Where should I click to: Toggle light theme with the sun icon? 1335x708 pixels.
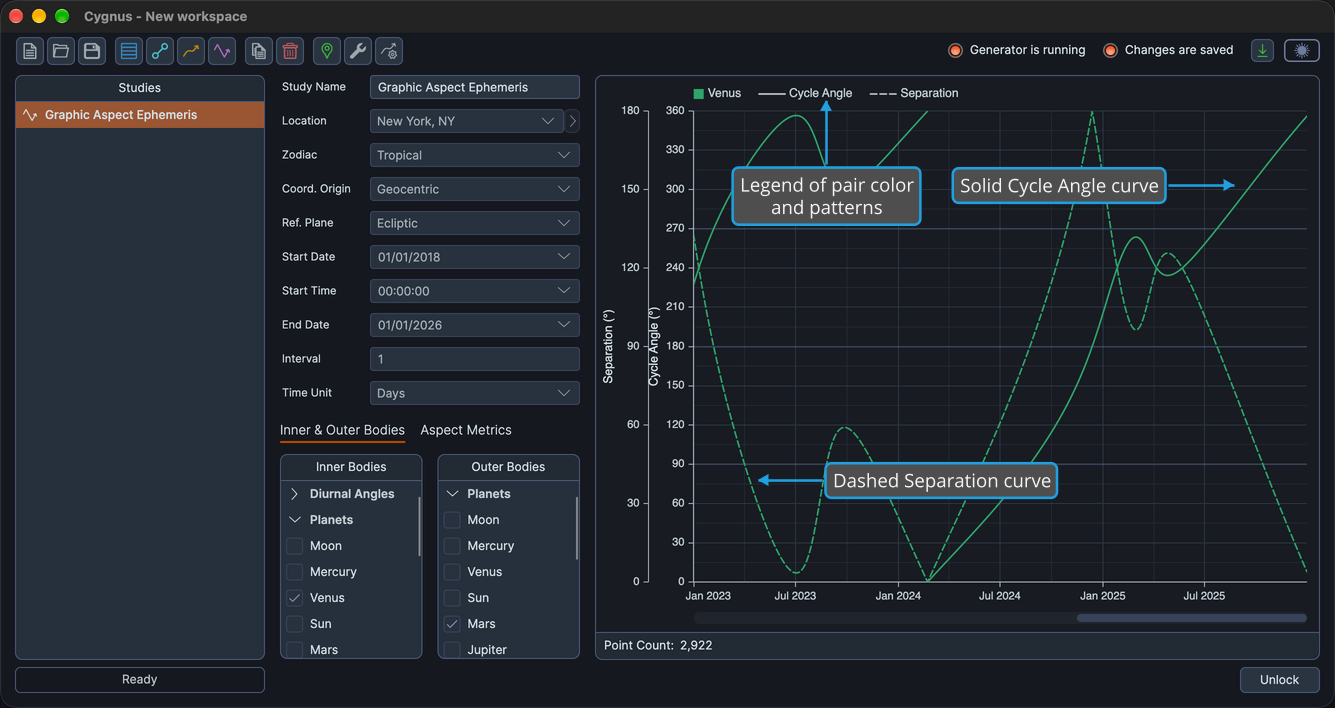[1302, 50]
